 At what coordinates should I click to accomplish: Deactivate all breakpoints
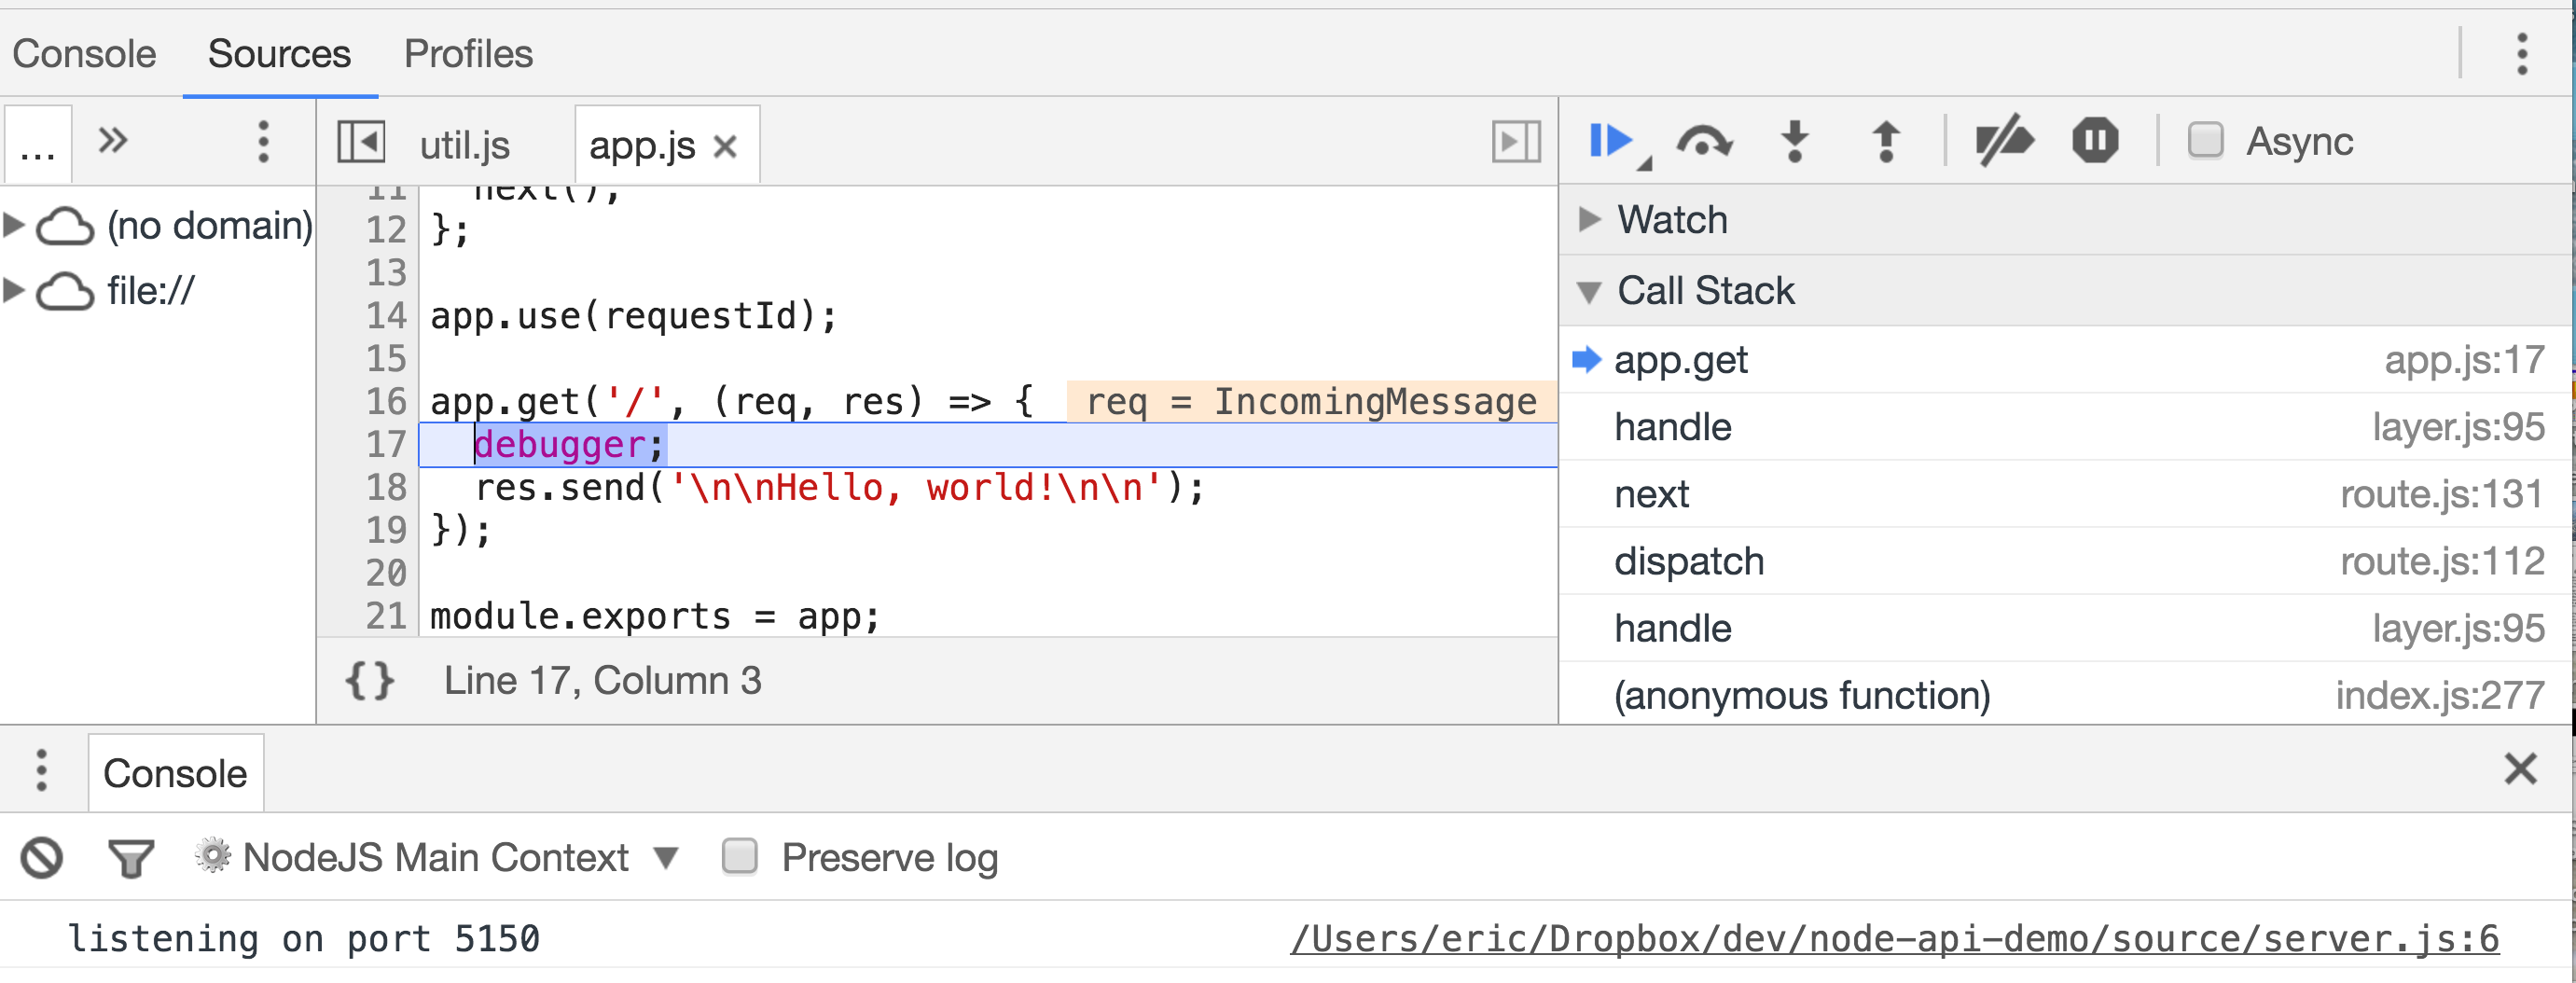click(x=2006, y=141)
